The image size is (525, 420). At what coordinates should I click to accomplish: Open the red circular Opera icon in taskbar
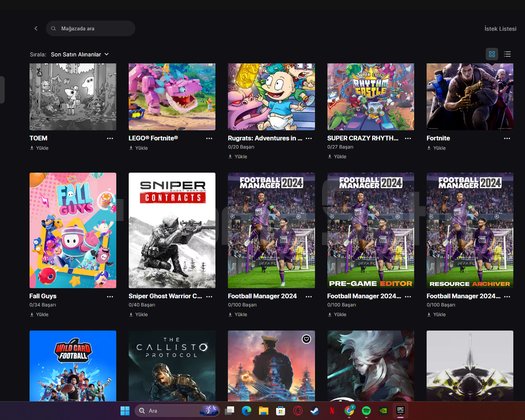298,411
